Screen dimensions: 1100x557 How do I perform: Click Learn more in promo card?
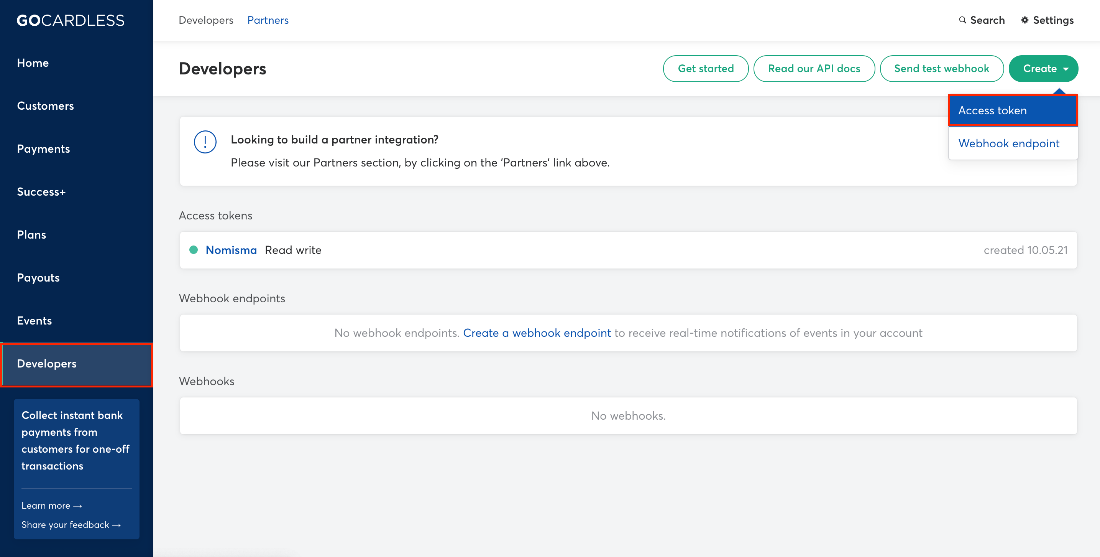(51, 506)
